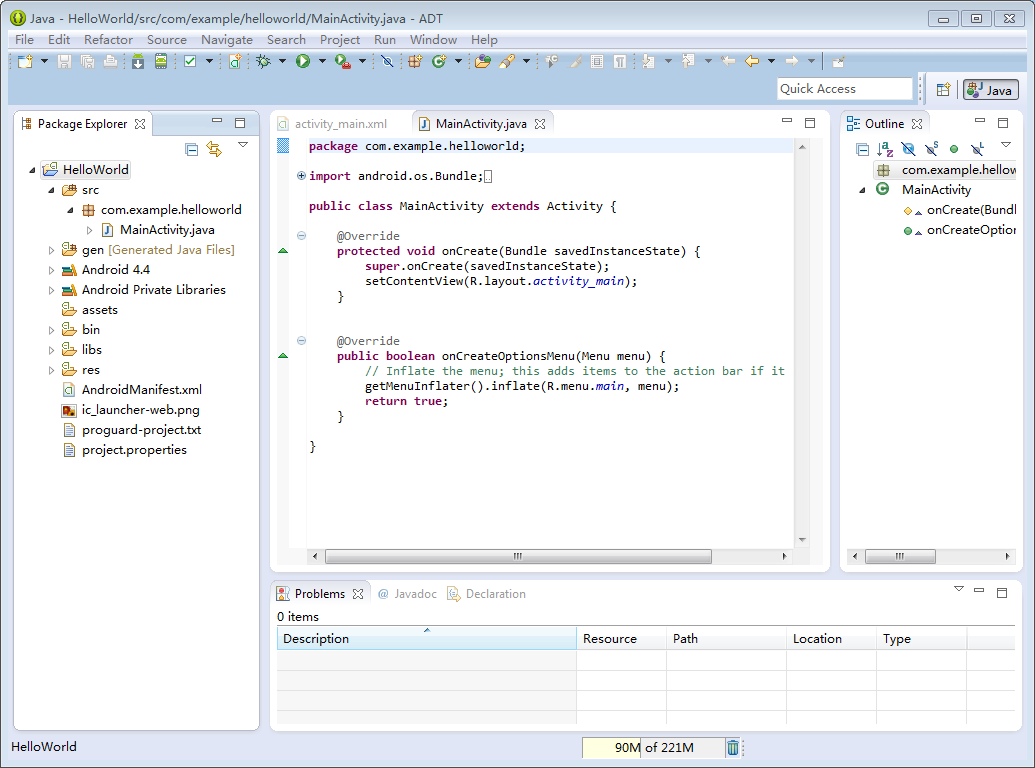Click Last Edit Location icon

point(728,61)
